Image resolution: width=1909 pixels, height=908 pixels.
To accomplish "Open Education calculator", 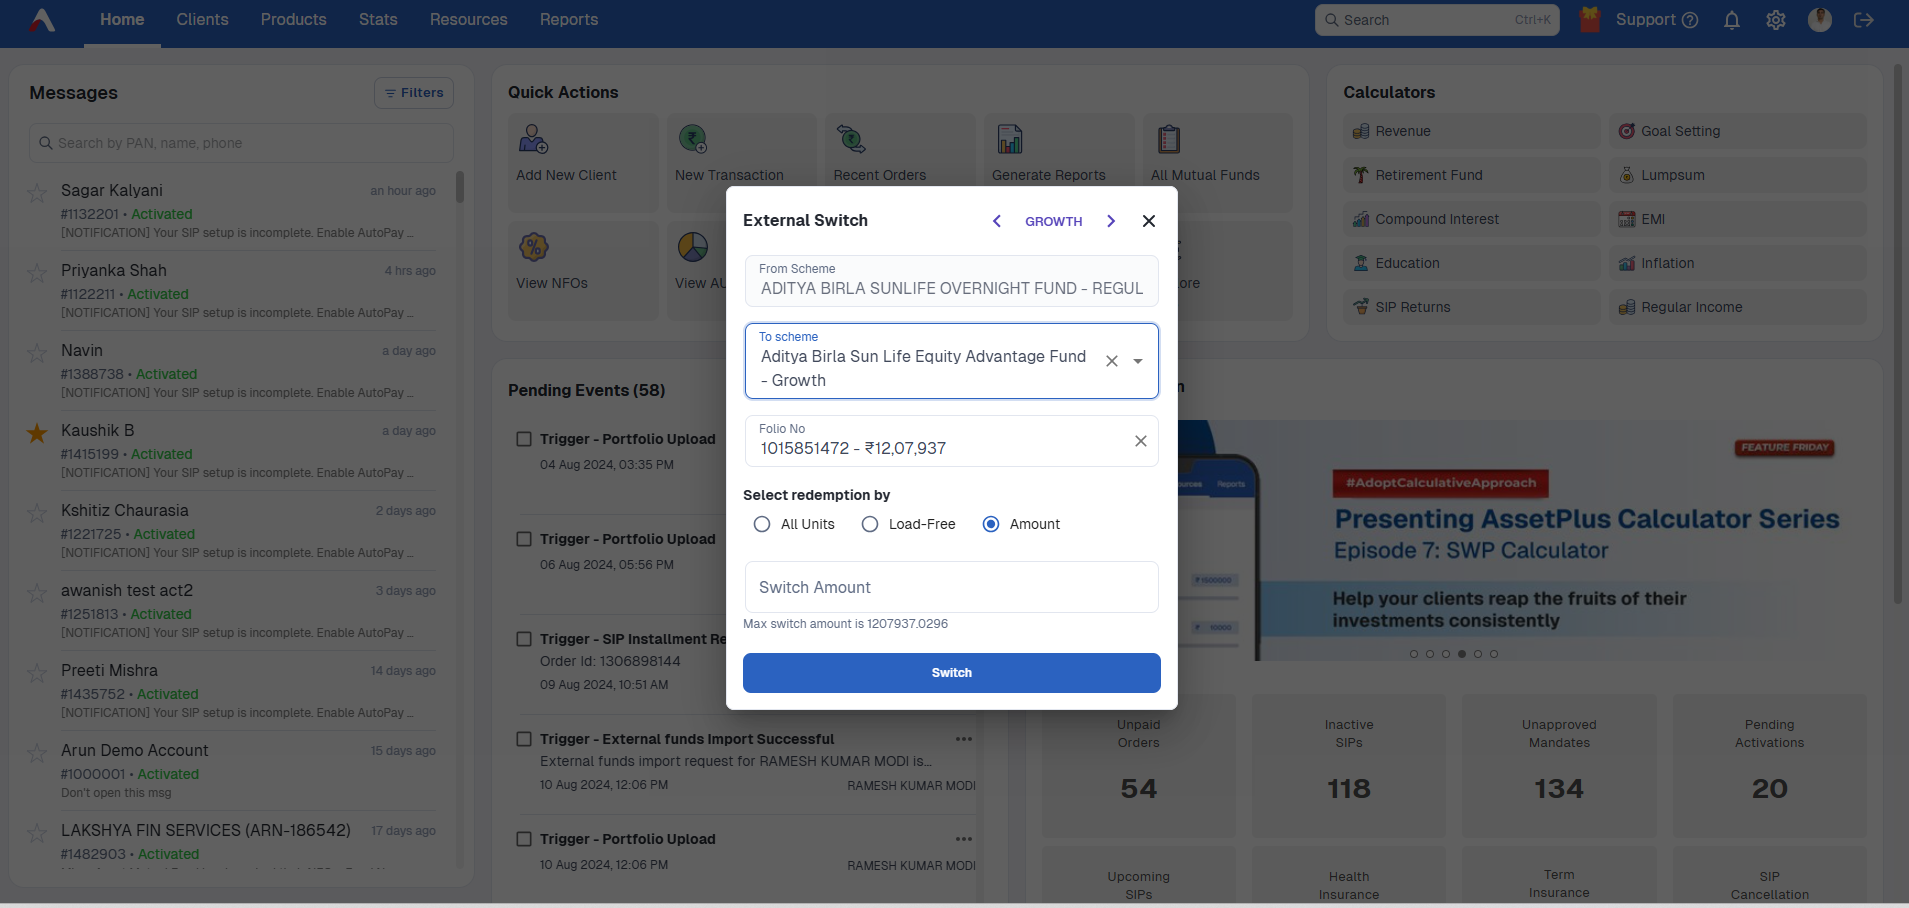I will click(x=1471, y=263).
